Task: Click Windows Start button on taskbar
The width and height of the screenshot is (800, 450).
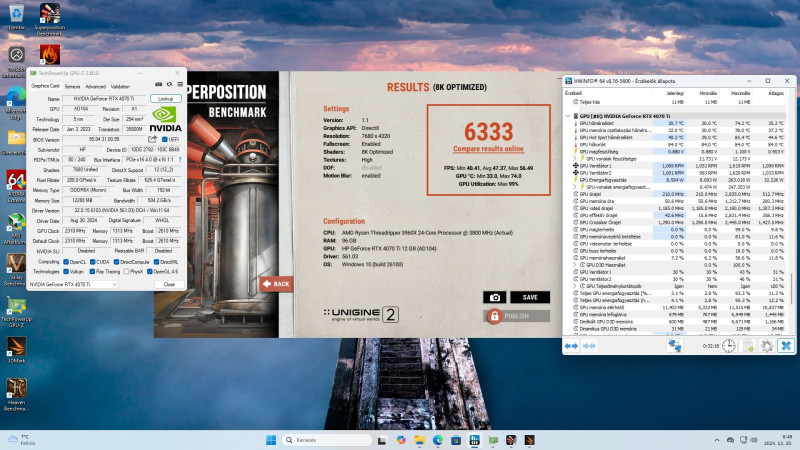Action: tap(271, 440)
